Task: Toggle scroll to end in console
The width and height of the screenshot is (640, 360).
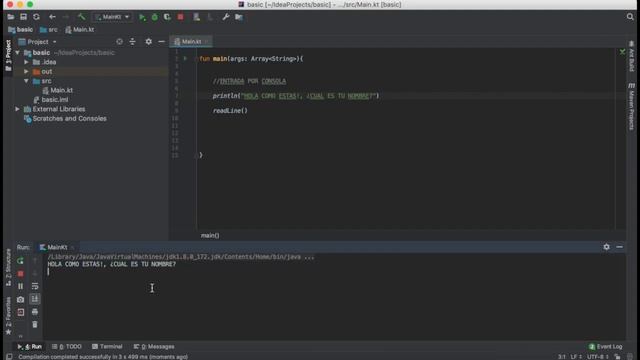Action: [x=35, y=300]
